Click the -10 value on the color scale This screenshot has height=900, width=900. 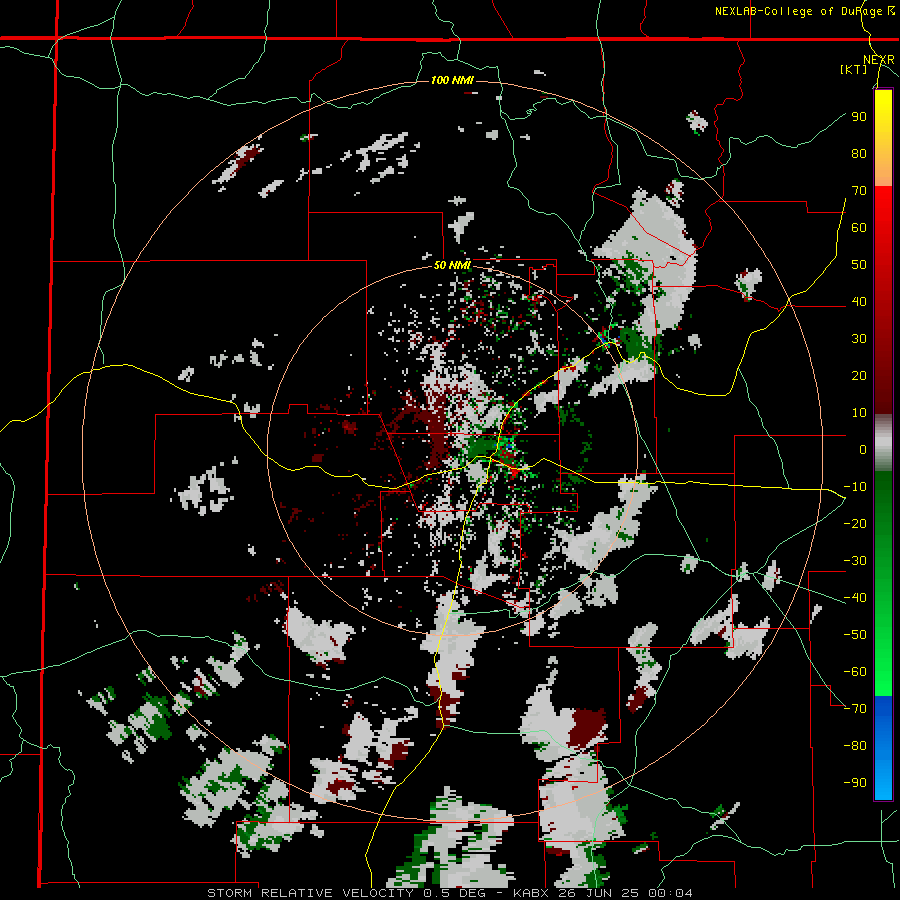point(855,487)
